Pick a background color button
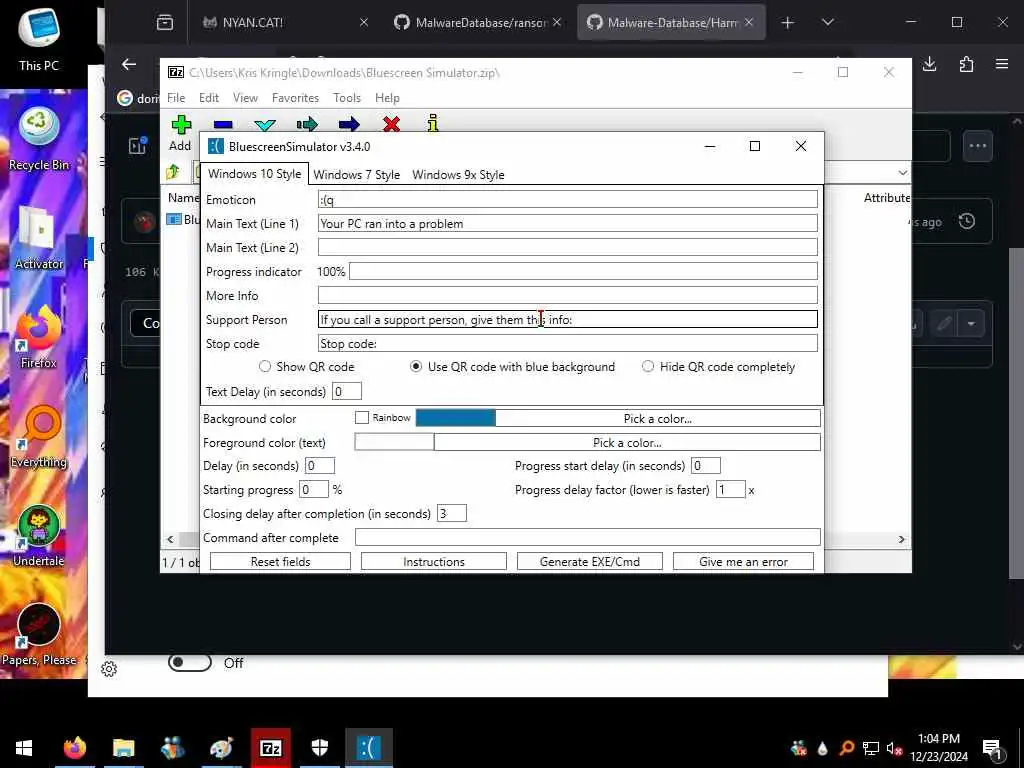This screenshot has height=768, width=1024. click(658, 419)
